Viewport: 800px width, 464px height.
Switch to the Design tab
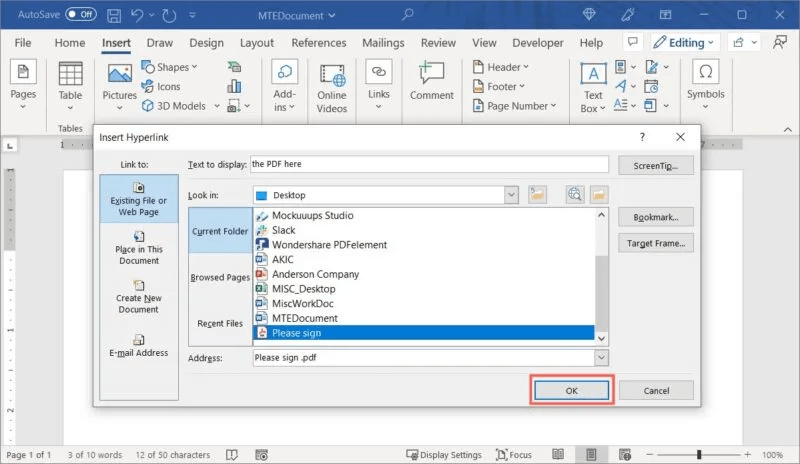click(206, 43)
